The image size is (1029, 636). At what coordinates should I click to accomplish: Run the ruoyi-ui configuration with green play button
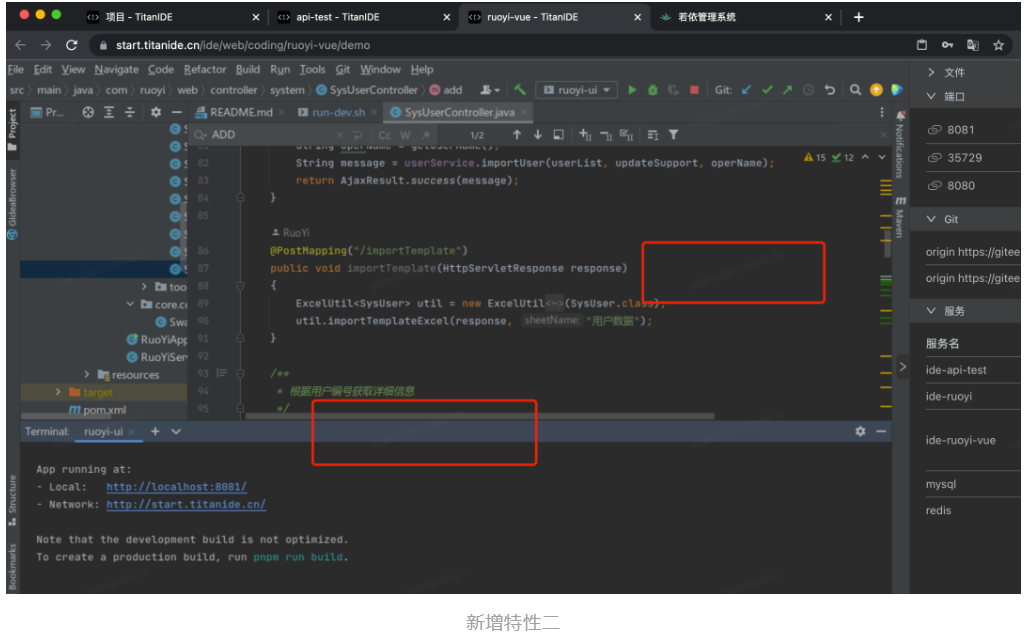(632, 90)
